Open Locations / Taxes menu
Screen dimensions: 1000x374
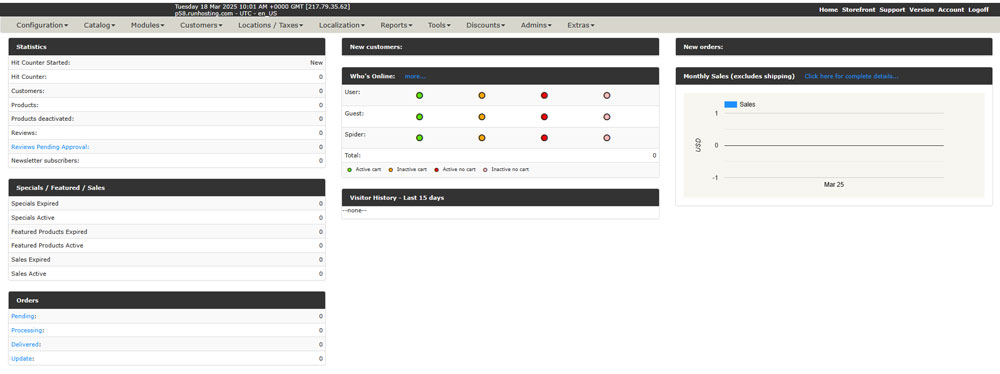(270, 26)
